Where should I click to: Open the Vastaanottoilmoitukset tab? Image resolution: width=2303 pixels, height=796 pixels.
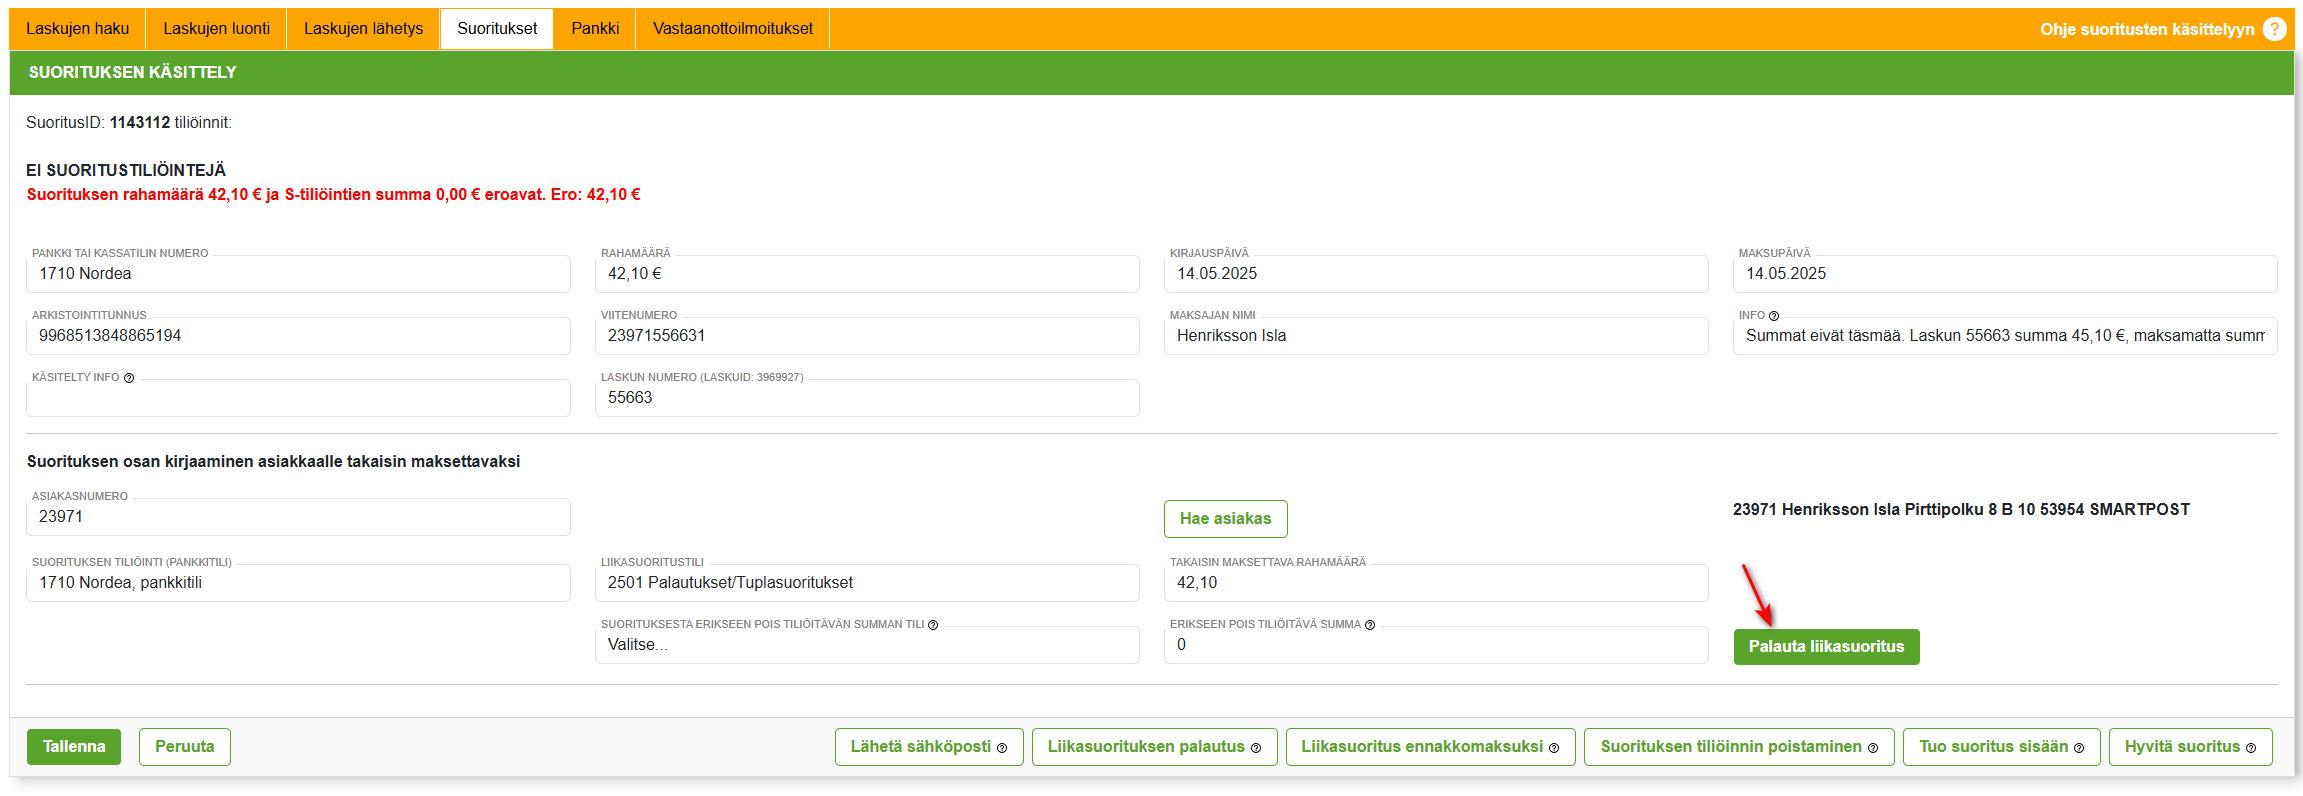pos(732,29)
